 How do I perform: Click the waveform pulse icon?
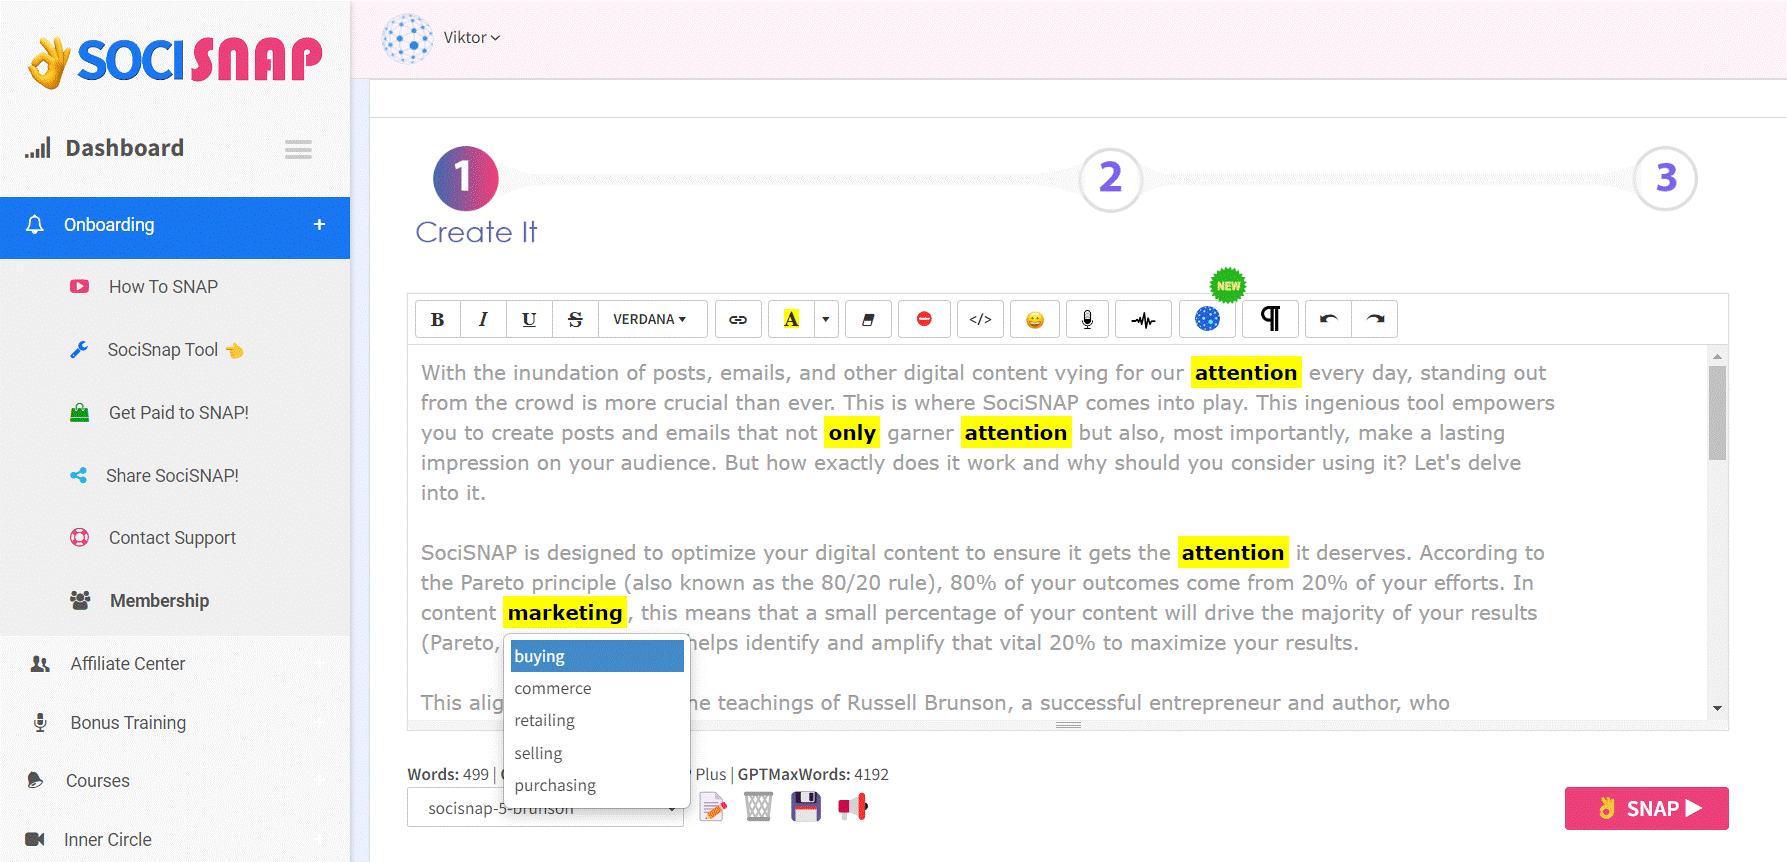coord(1143,319)
